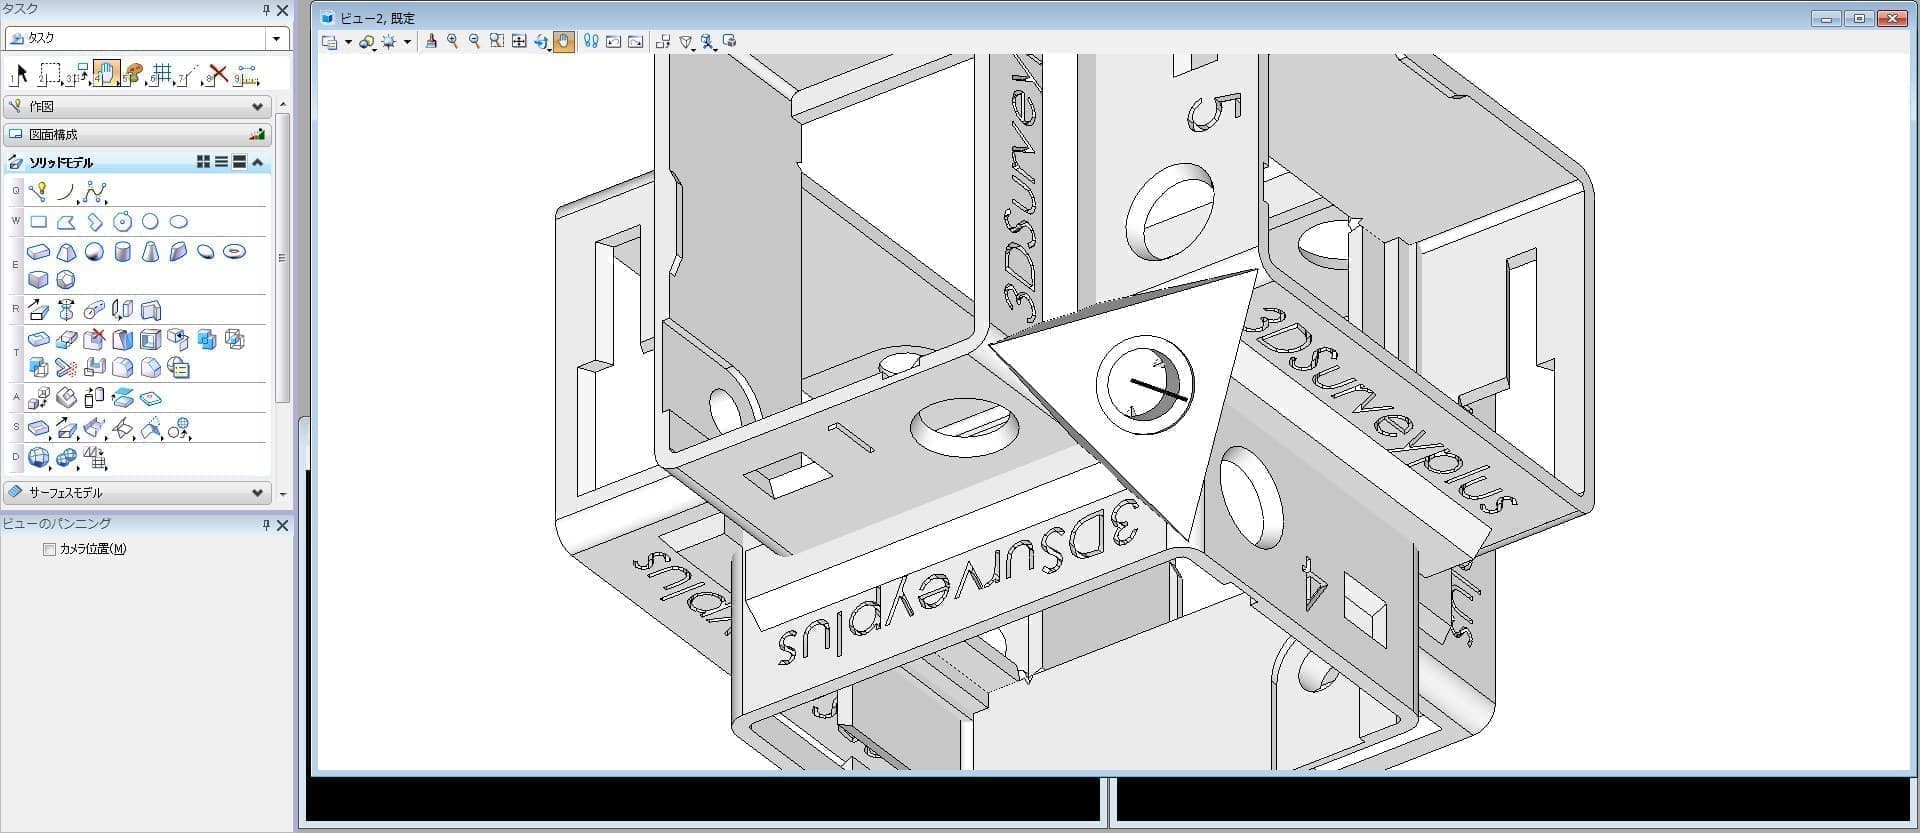Select the Zoom In view tool

(x=453, y=41)
